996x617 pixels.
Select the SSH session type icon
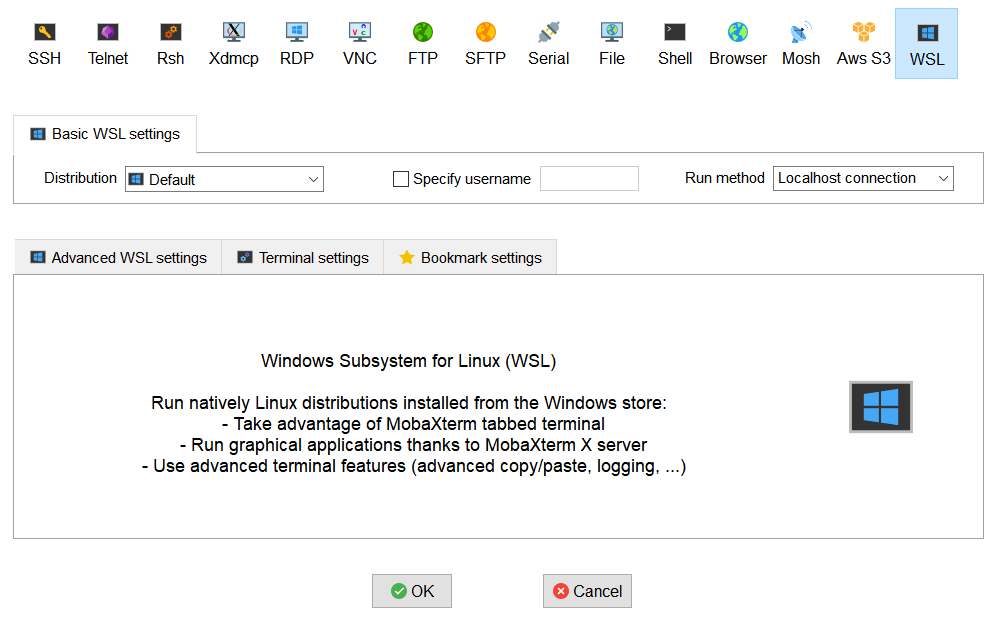click(44, 43)
